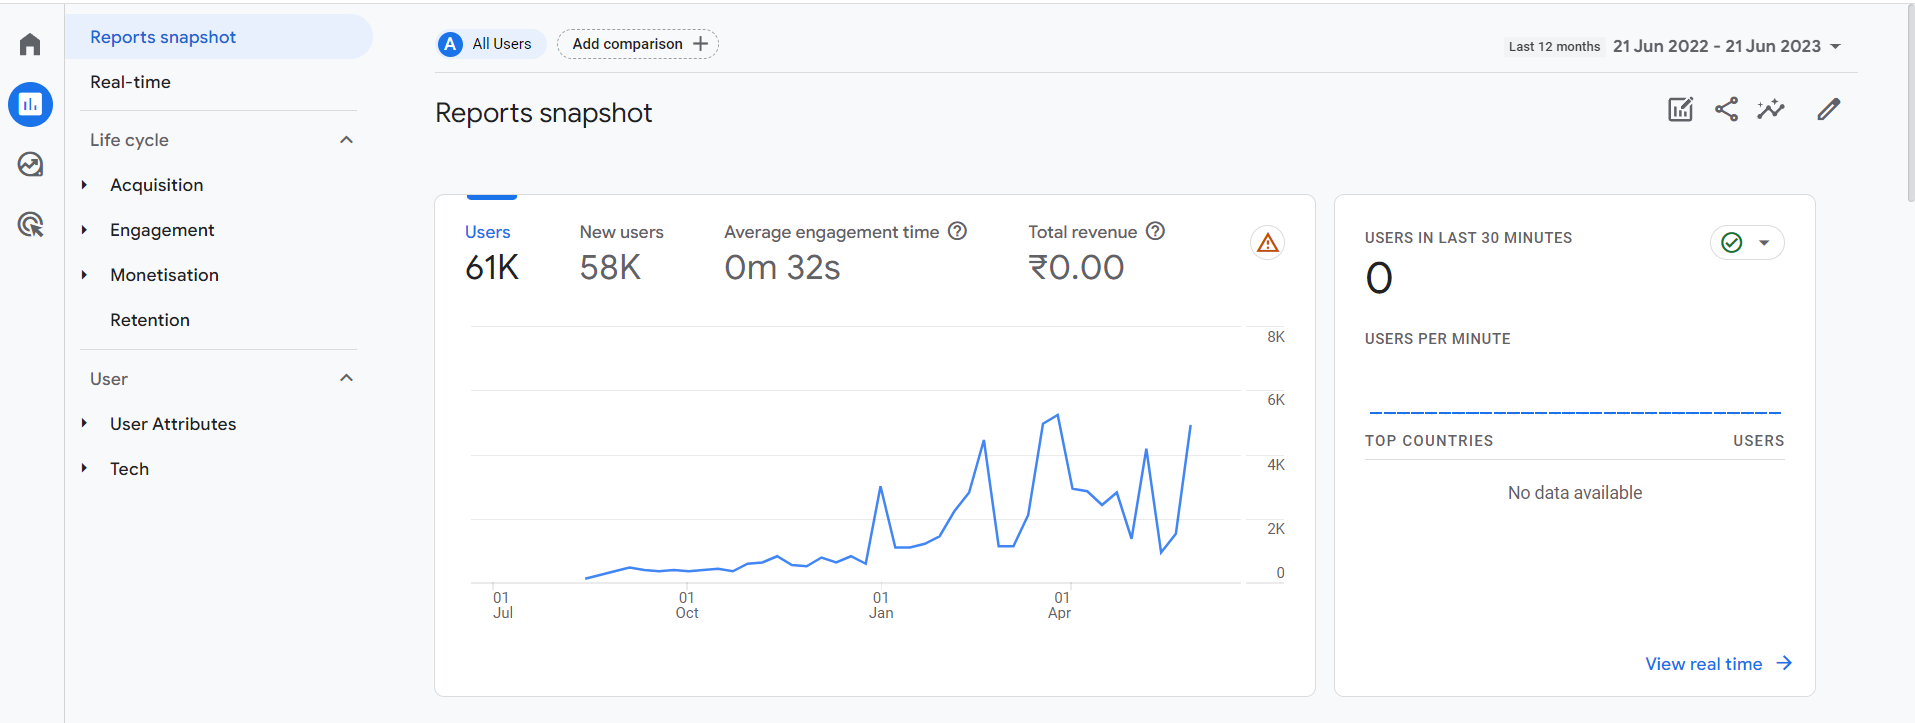Collapse the User section chevron

pyautogui.click(x=347, y=378)
